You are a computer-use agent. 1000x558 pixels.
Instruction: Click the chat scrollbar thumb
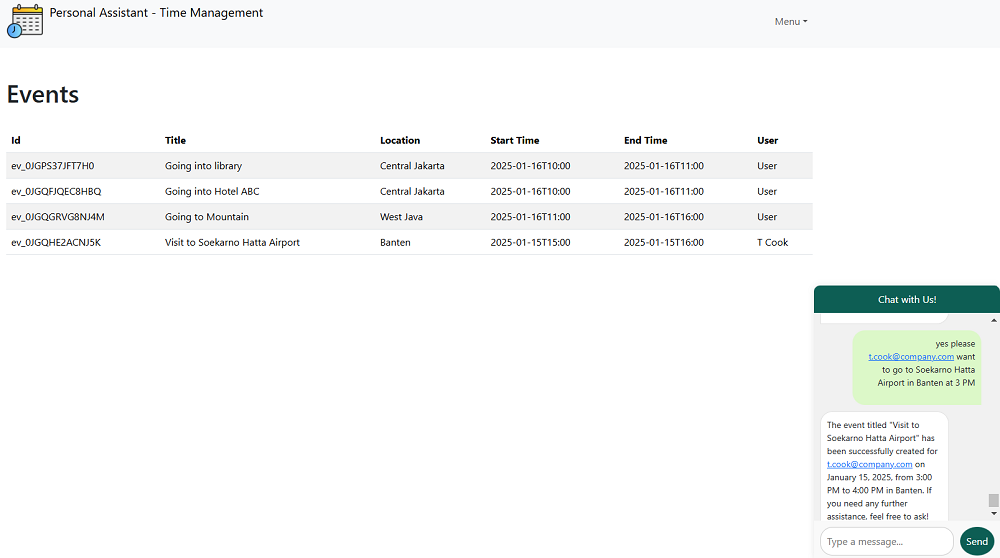click(993, 500)
